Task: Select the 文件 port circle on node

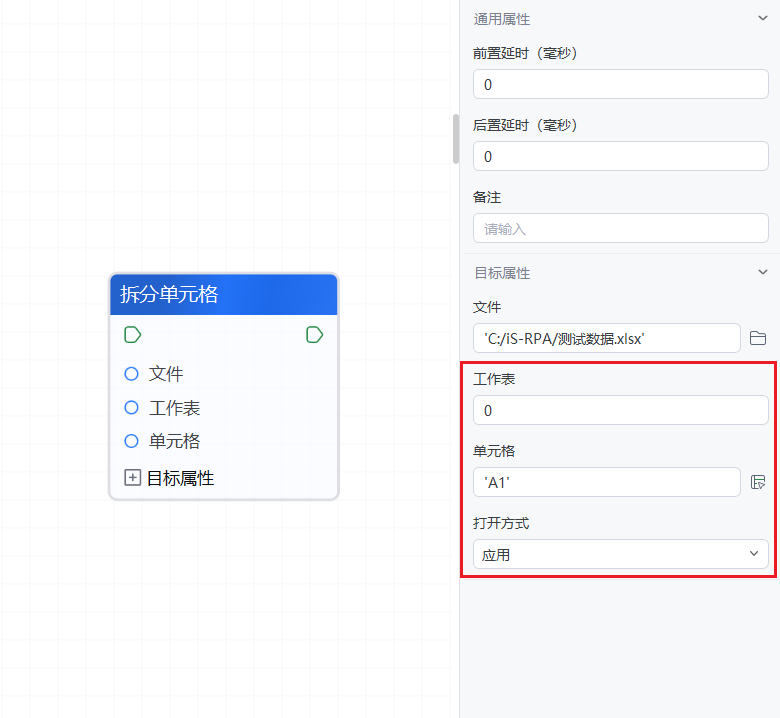Action: [x=131, y=374]
